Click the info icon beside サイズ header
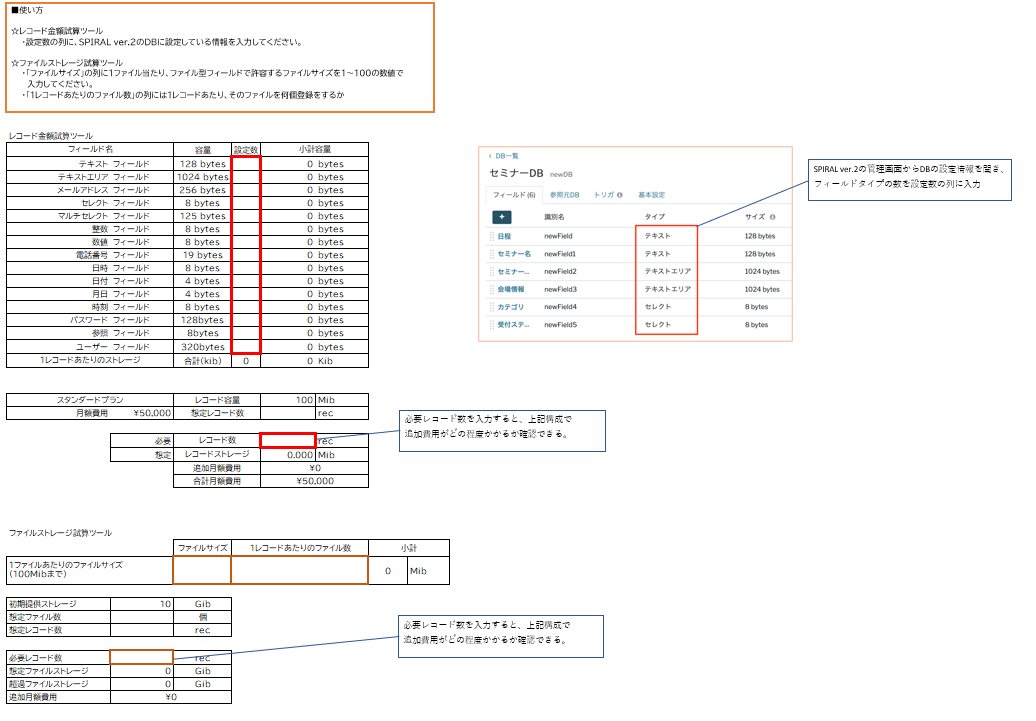The image size is (1036, 721). coord(773,217)
